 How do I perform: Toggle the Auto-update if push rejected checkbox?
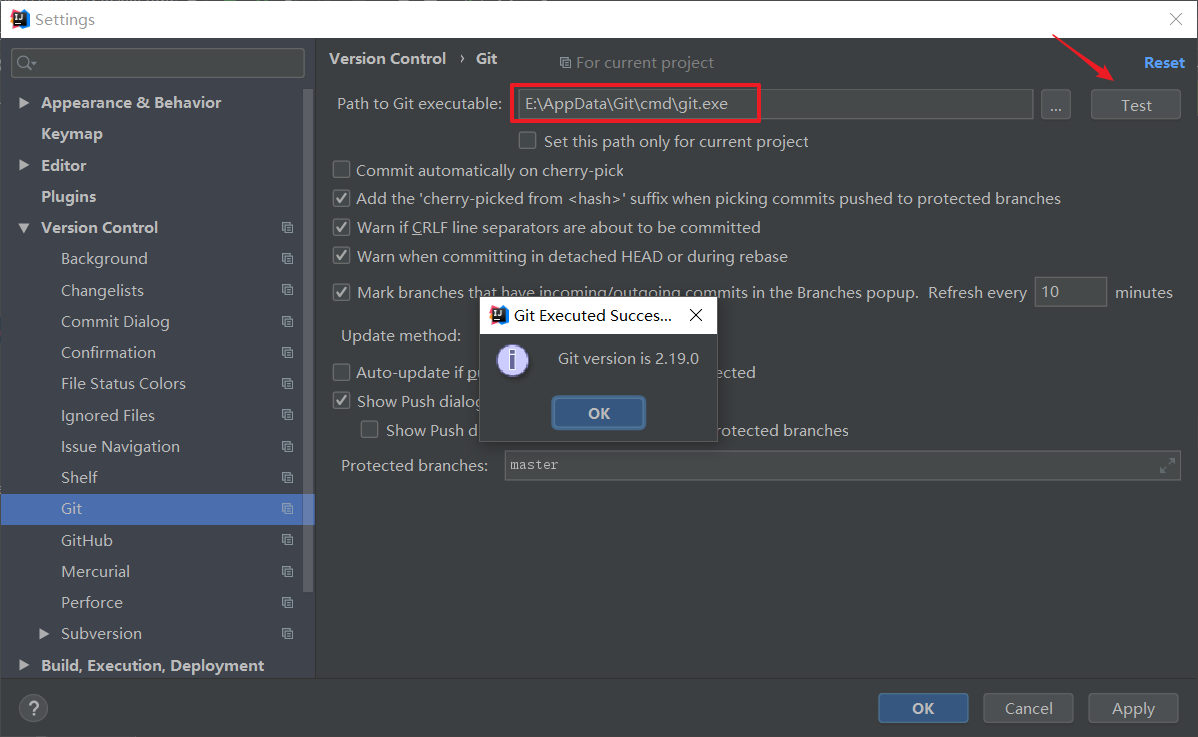click(342, 372)
